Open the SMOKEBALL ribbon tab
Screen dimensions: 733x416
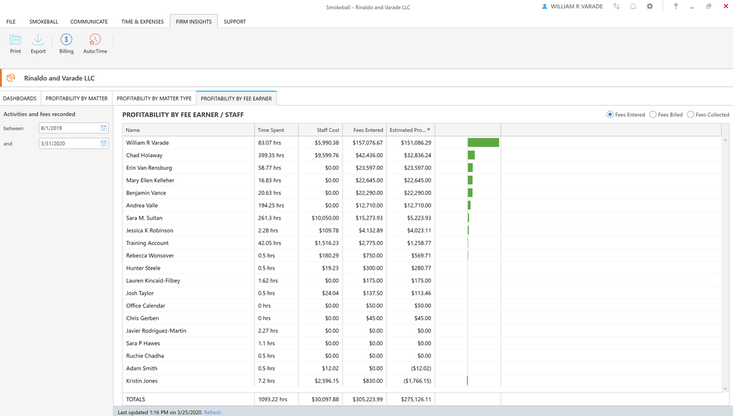(x=44, y=22)
